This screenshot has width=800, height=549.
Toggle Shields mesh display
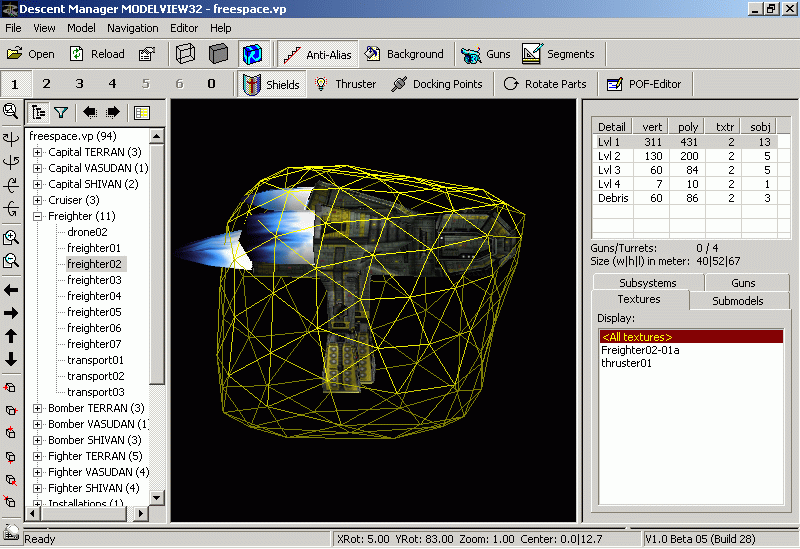click(271, 84)
